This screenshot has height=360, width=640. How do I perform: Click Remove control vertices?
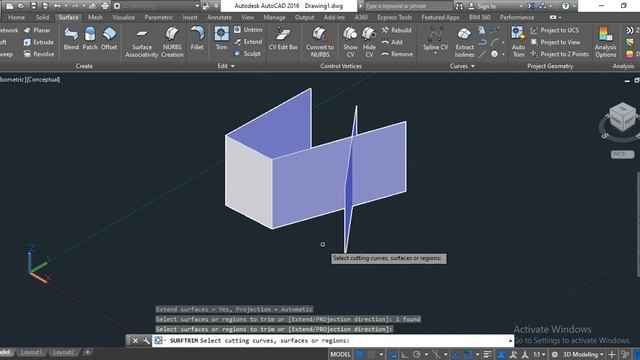[x=397, y=54]
